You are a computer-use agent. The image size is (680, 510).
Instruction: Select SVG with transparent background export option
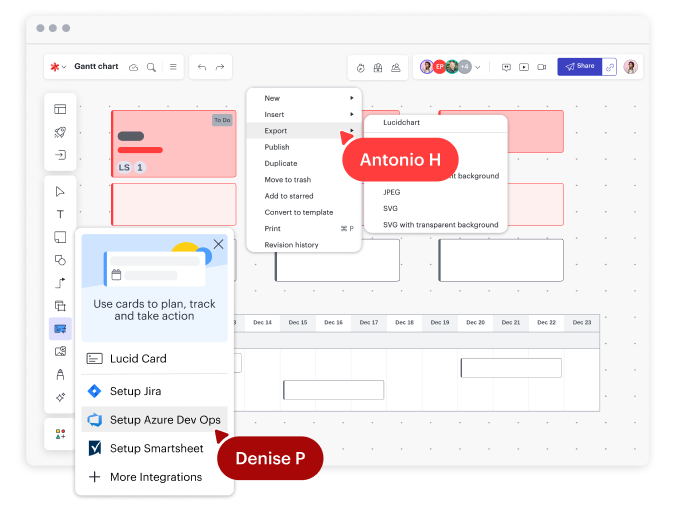pyautogui.click(x=440, y=225)
